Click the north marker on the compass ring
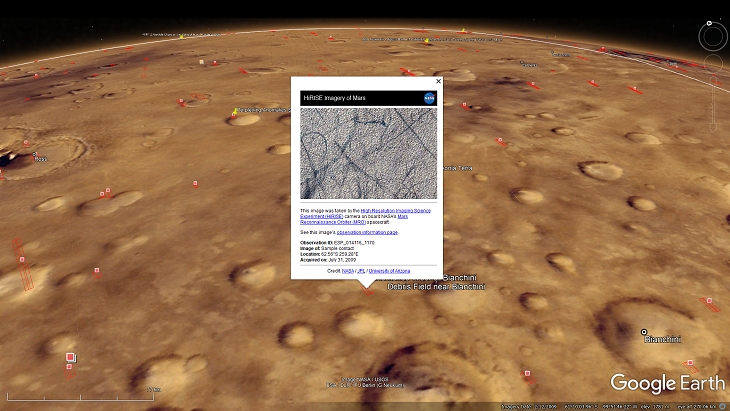 [x=709, y=23]
